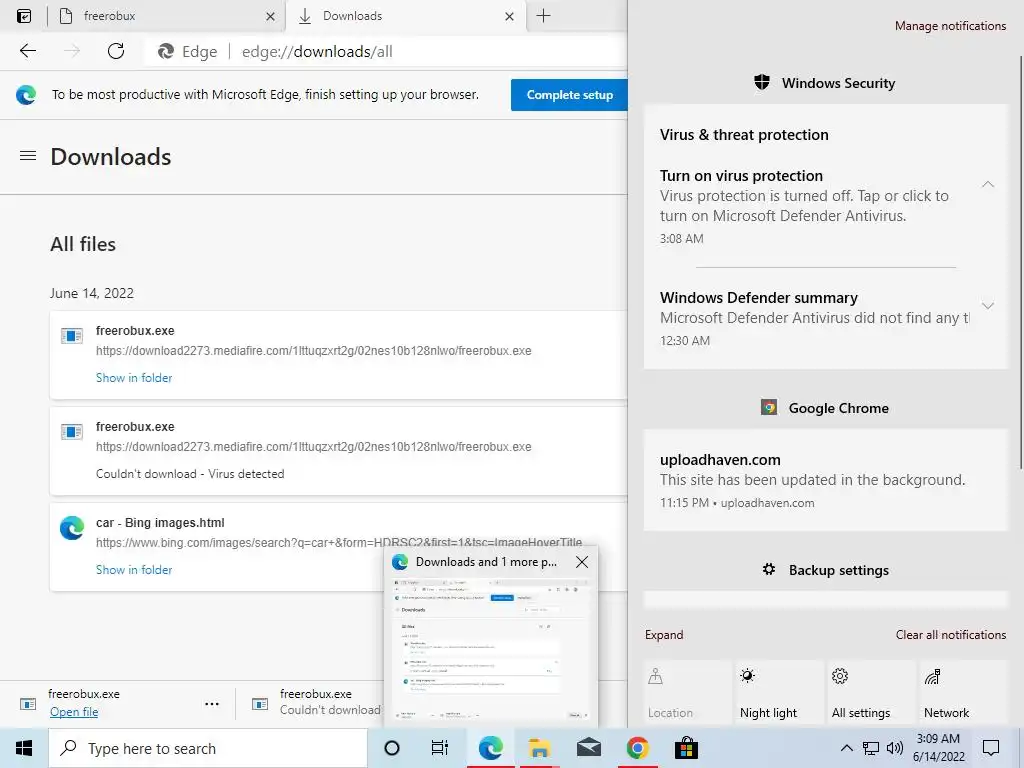Screen dimensions: 1024x768
Task: Switch to the Downloads tab
Action: [406, 16]
